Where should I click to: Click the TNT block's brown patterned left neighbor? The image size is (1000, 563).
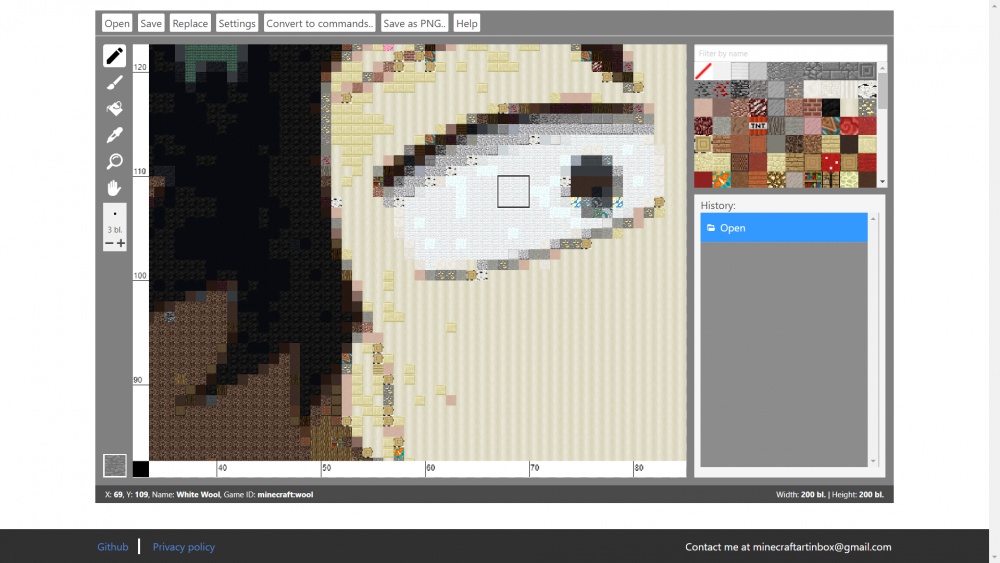[739, 125]
